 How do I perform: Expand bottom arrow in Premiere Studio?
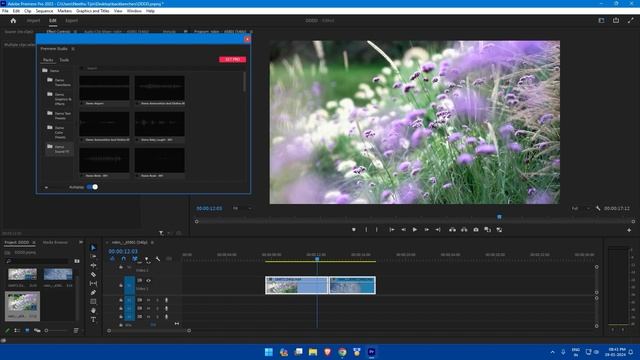46,187
